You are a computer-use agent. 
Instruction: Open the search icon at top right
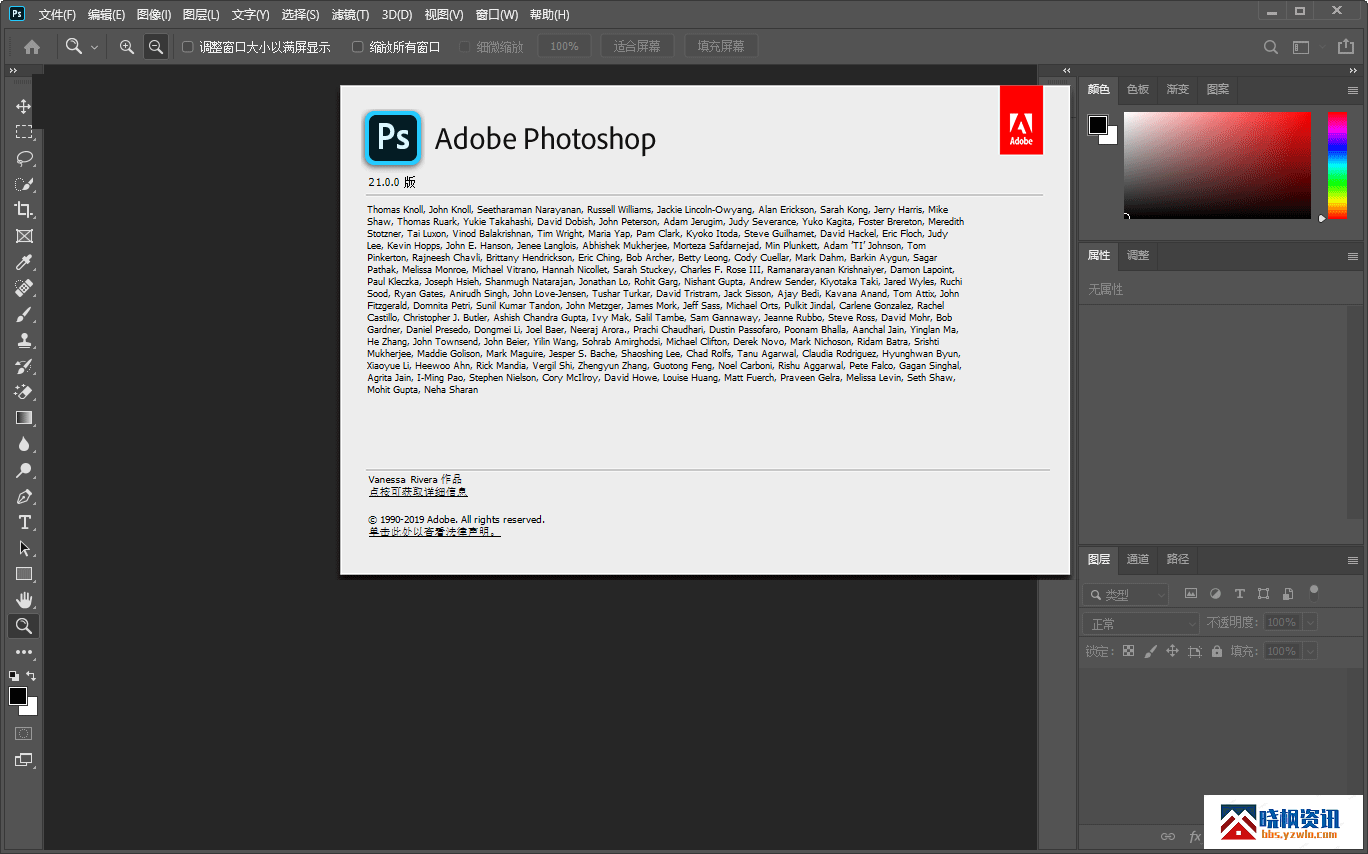point(1270,46)
